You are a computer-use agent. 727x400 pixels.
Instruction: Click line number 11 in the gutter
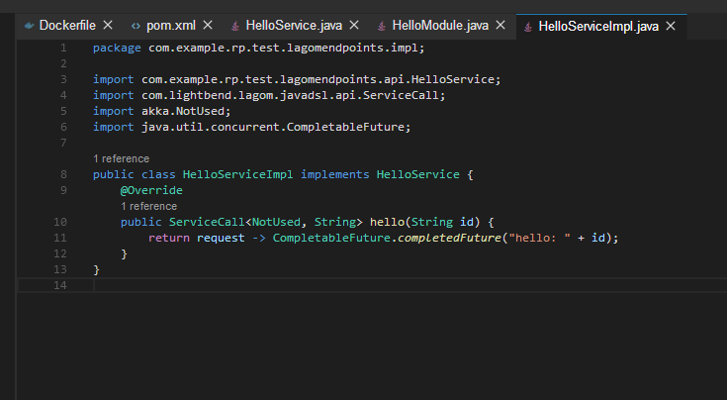[60, 238]
